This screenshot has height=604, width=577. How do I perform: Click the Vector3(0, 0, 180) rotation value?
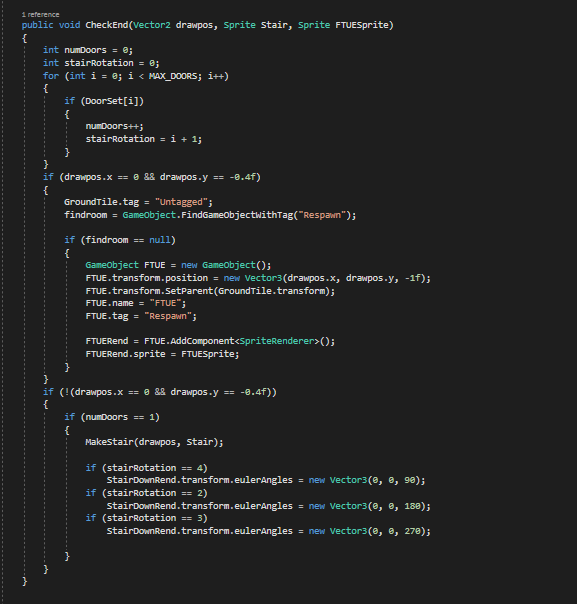click(377, 506)
